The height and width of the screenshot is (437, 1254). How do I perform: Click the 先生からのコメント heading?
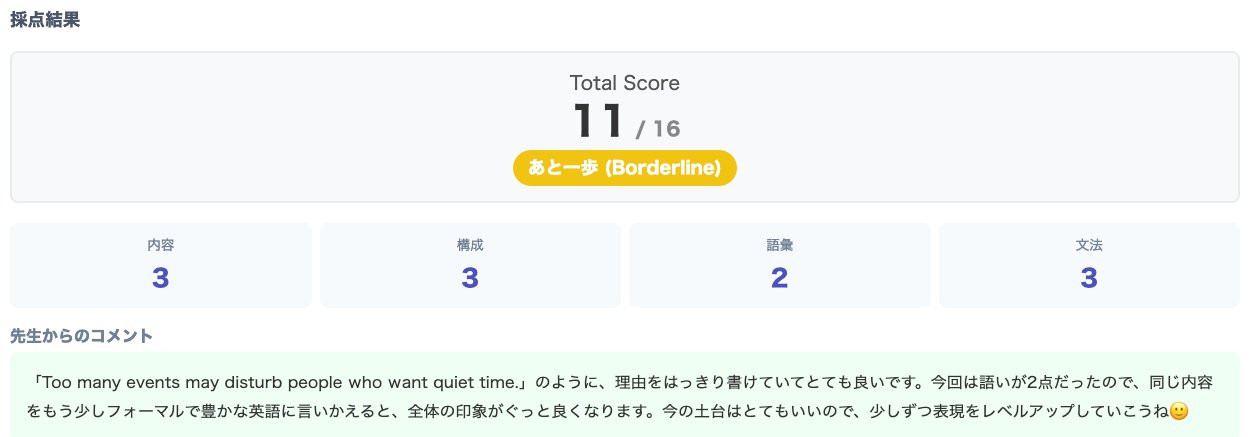coord(81,336)
